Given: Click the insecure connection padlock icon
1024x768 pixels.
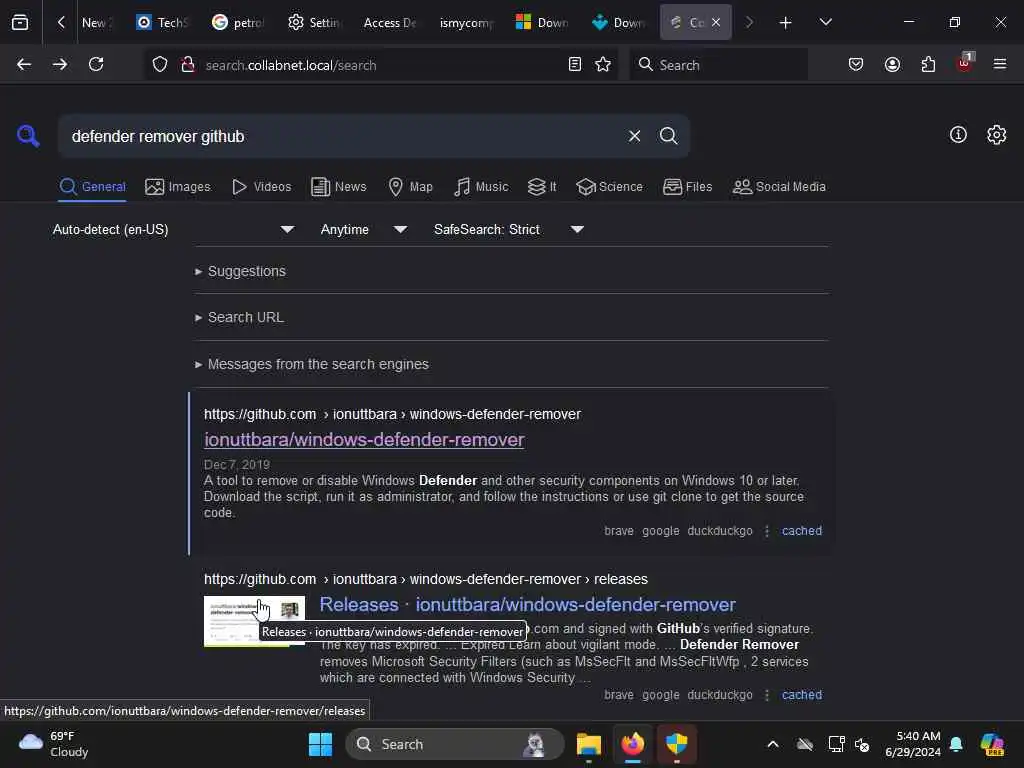Looking at the screenshot, I should tap(188, 65).
